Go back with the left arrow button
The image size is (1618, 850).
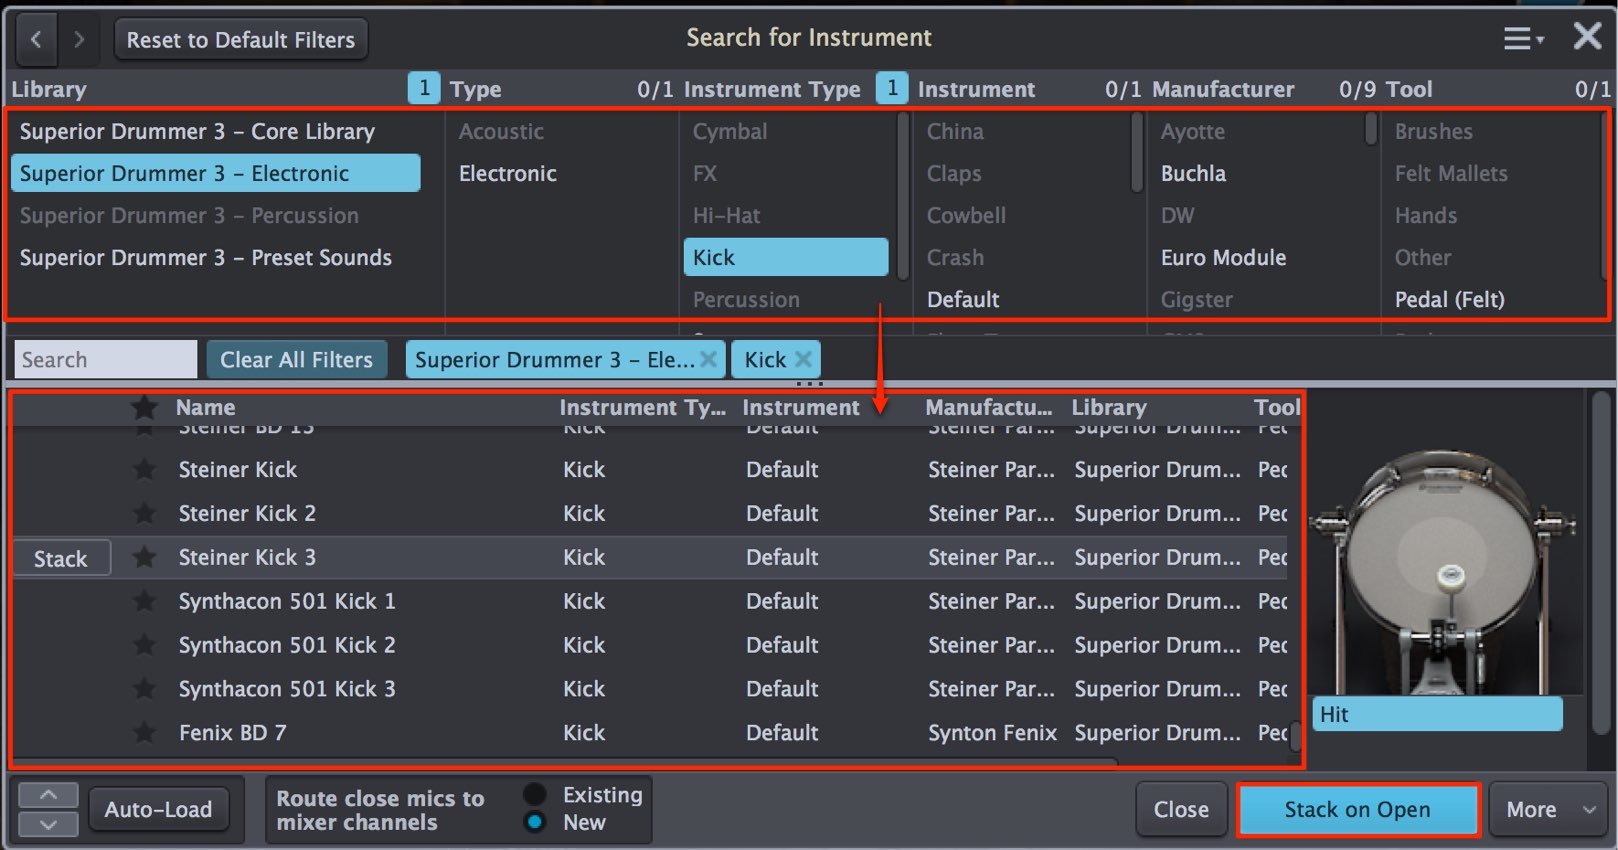coord(36,40)
